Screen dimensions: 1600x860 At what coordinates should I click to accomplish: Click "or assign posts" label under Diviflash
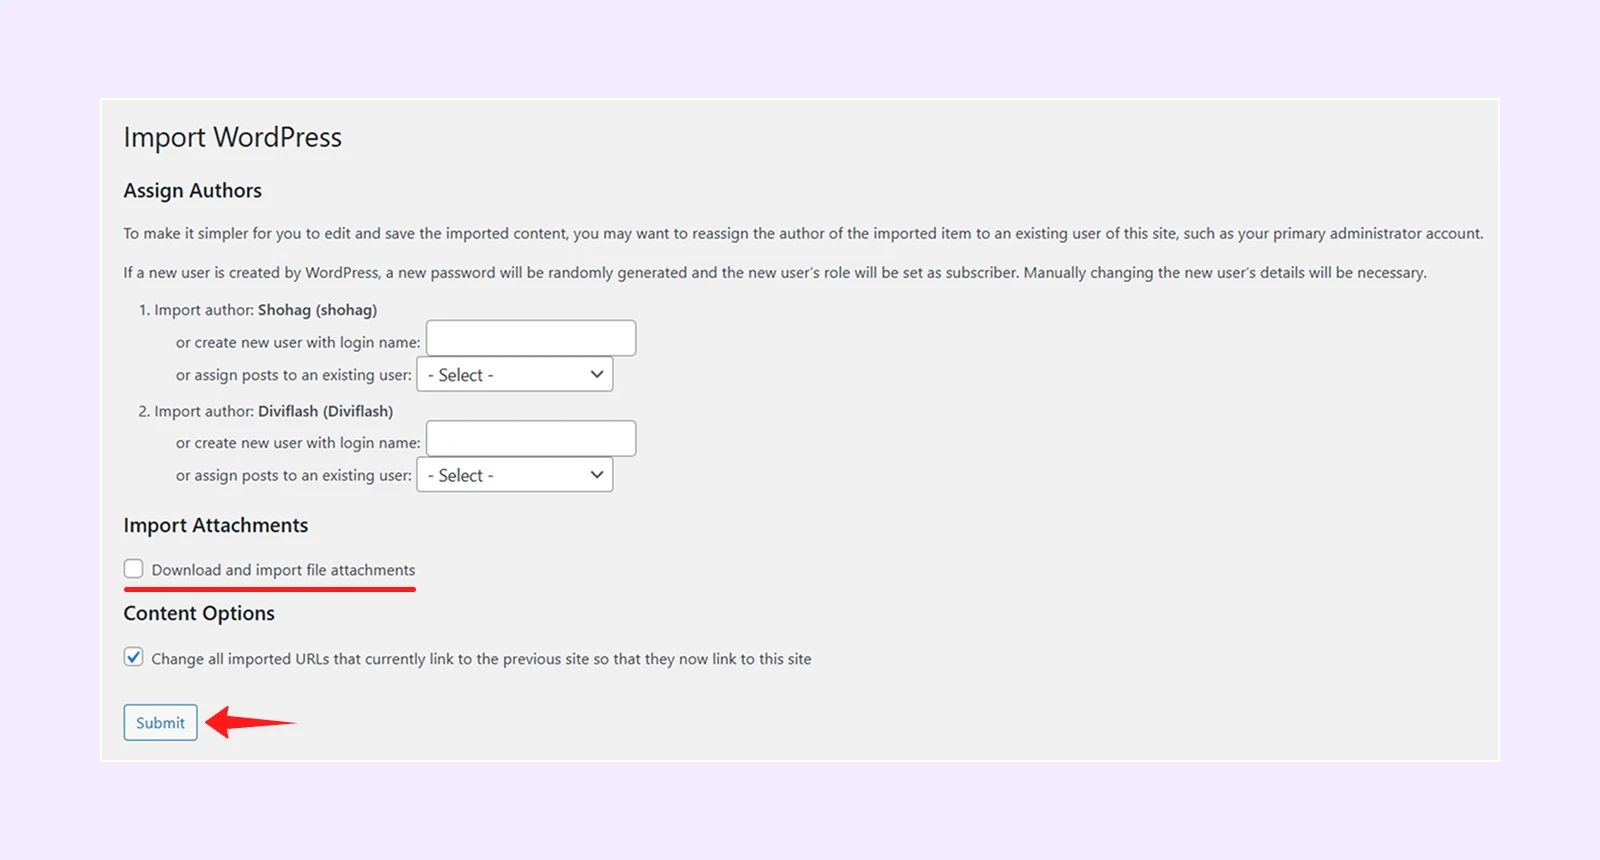(293, 476)
